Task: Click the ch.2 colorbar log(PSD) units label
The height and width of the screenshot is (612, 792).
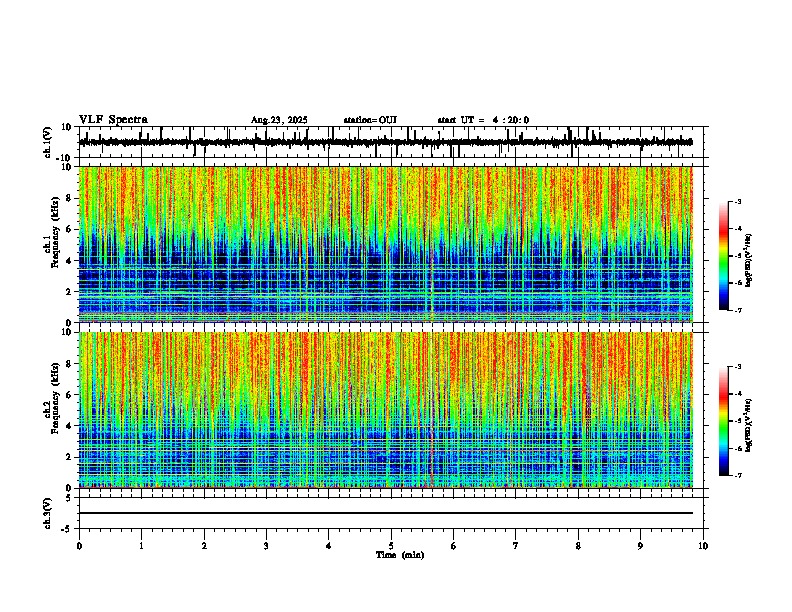Action: coord(749,425)
